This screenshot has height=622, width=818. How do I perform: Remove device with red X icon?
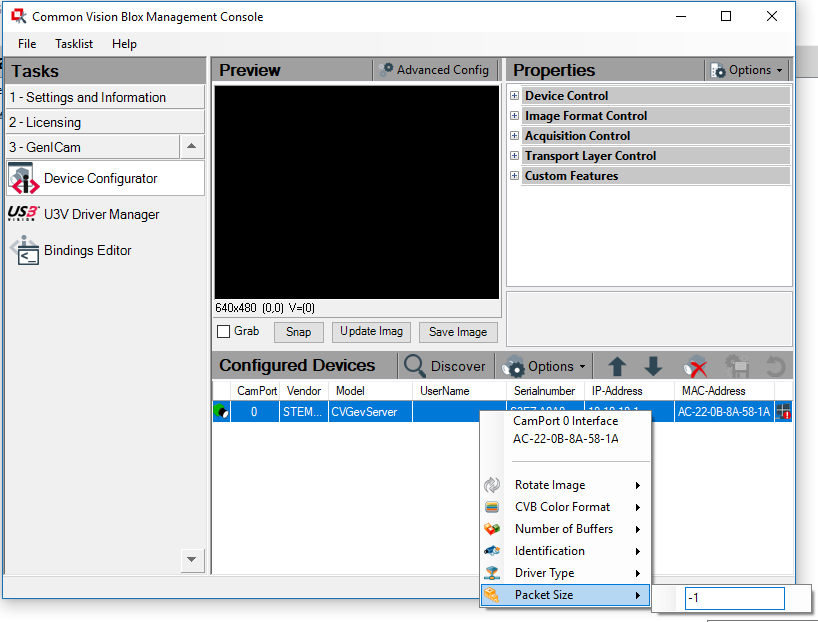point(695,366)
